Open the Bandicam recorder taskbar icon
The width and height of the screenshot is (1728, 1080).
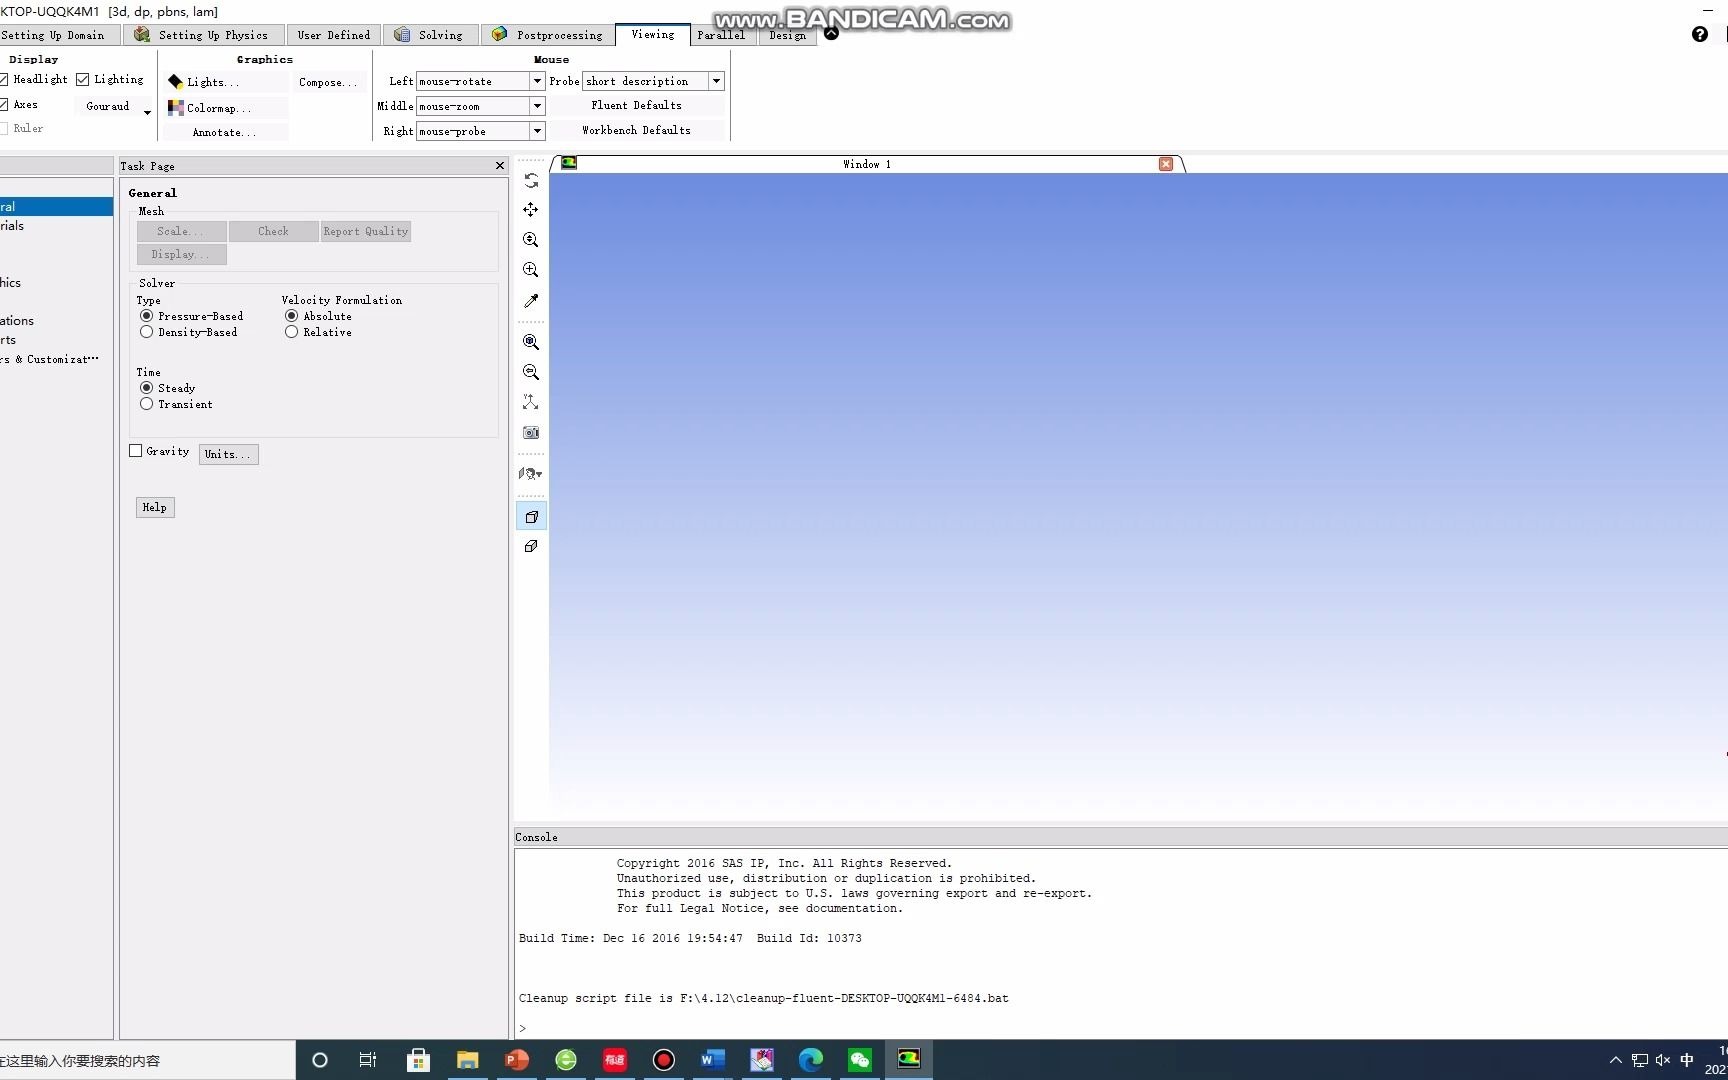click(664, 1060)
